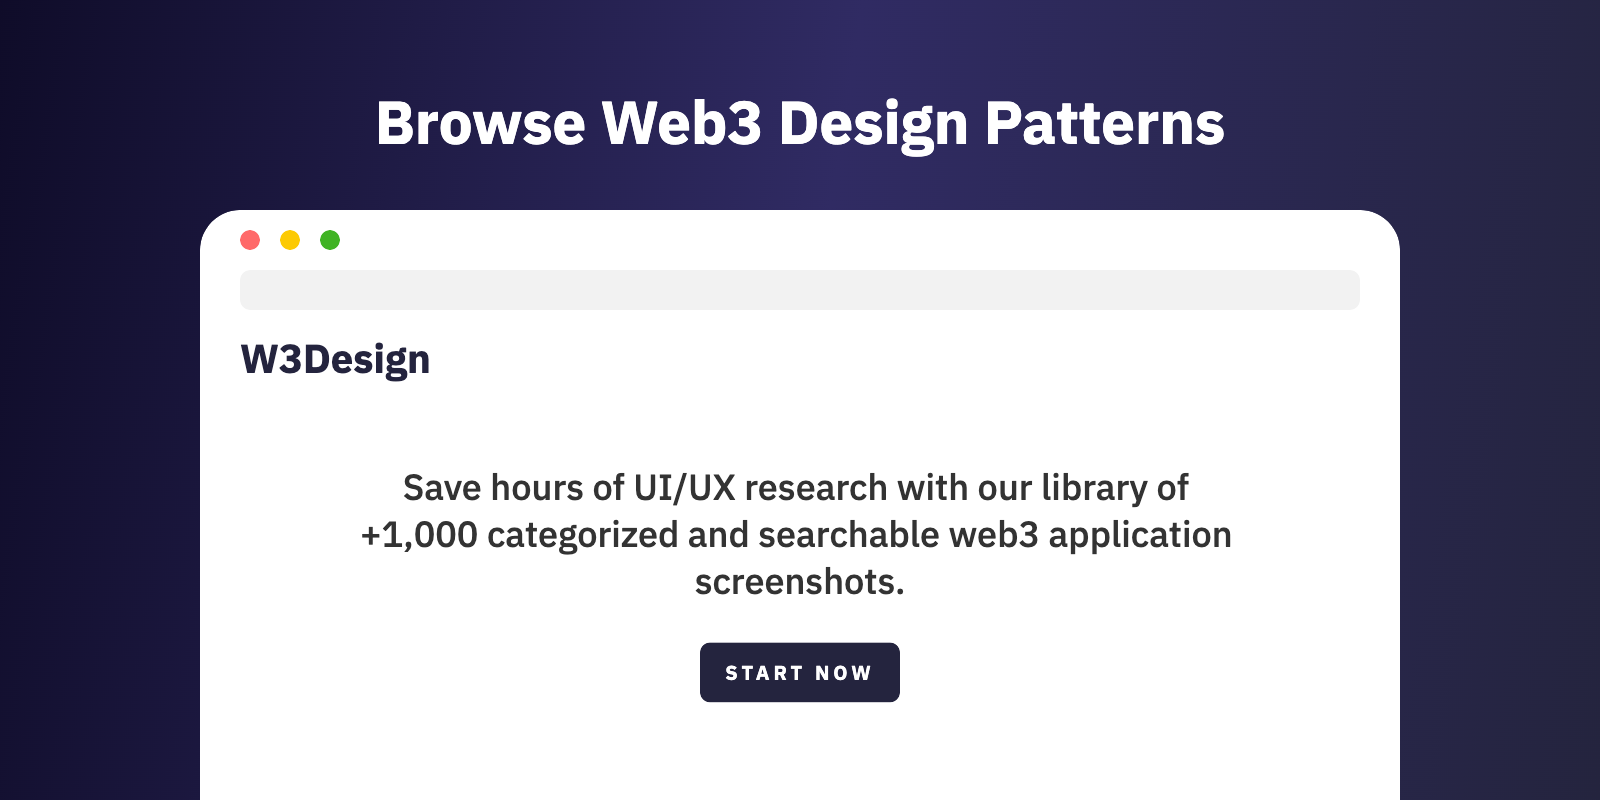Click the +1,000 figure in the description
Image resolution: width=1600 pixels, height=800 pixels.
click(x=419, y=535)
